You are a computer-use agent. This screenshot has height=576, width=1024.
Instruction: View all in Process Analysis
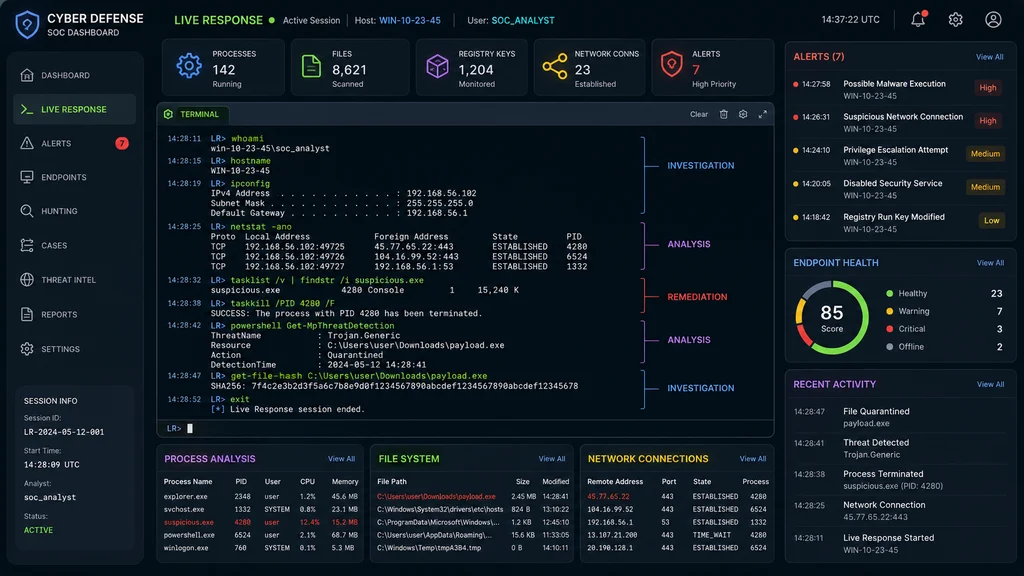pyautogui.click(x=342, y=458)
